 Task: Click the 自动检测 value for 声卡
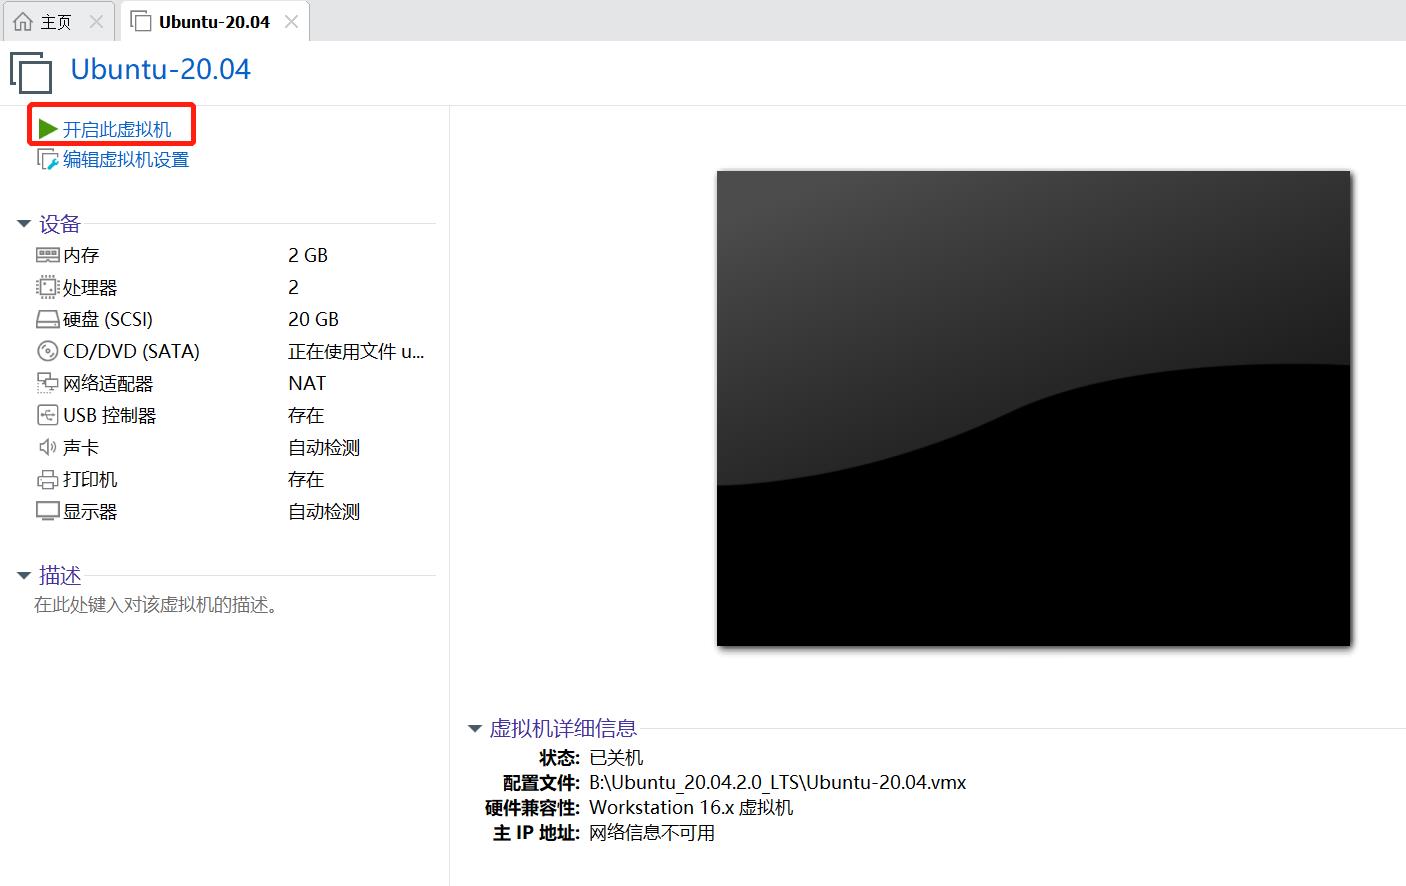tap(324, 447)
